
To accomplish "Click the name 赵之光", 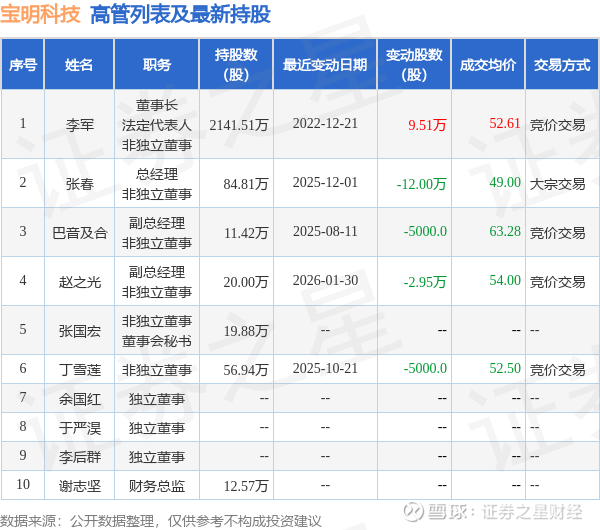I will [x=80, y=282].
